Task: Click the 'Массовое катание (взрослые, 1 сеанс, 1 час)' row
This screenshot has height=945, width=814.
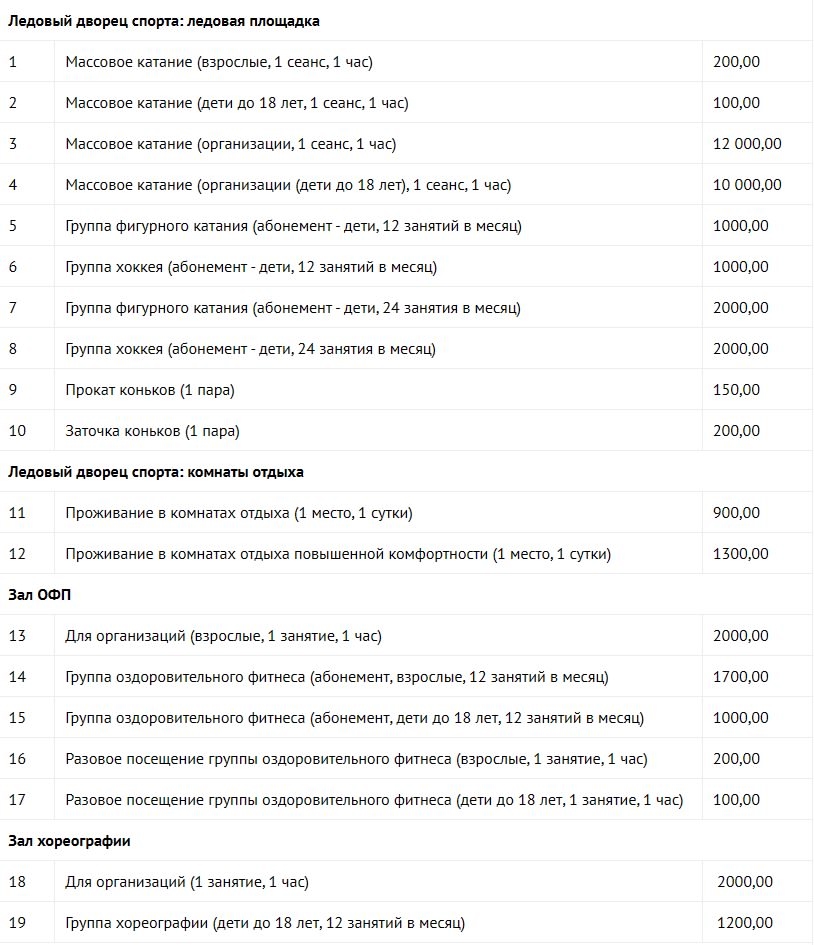Action: point(407,61)
